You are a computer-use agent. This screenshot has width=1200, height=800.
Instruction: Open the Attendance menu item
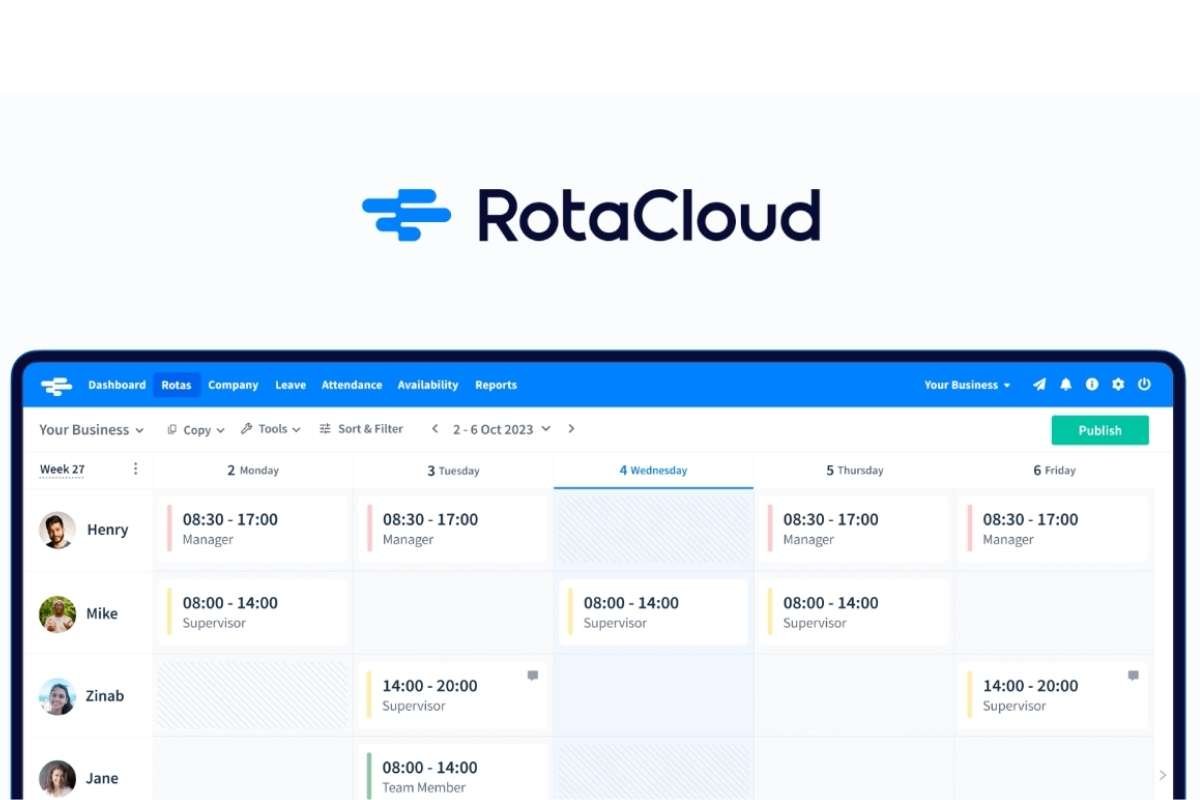tap(352, 385)
